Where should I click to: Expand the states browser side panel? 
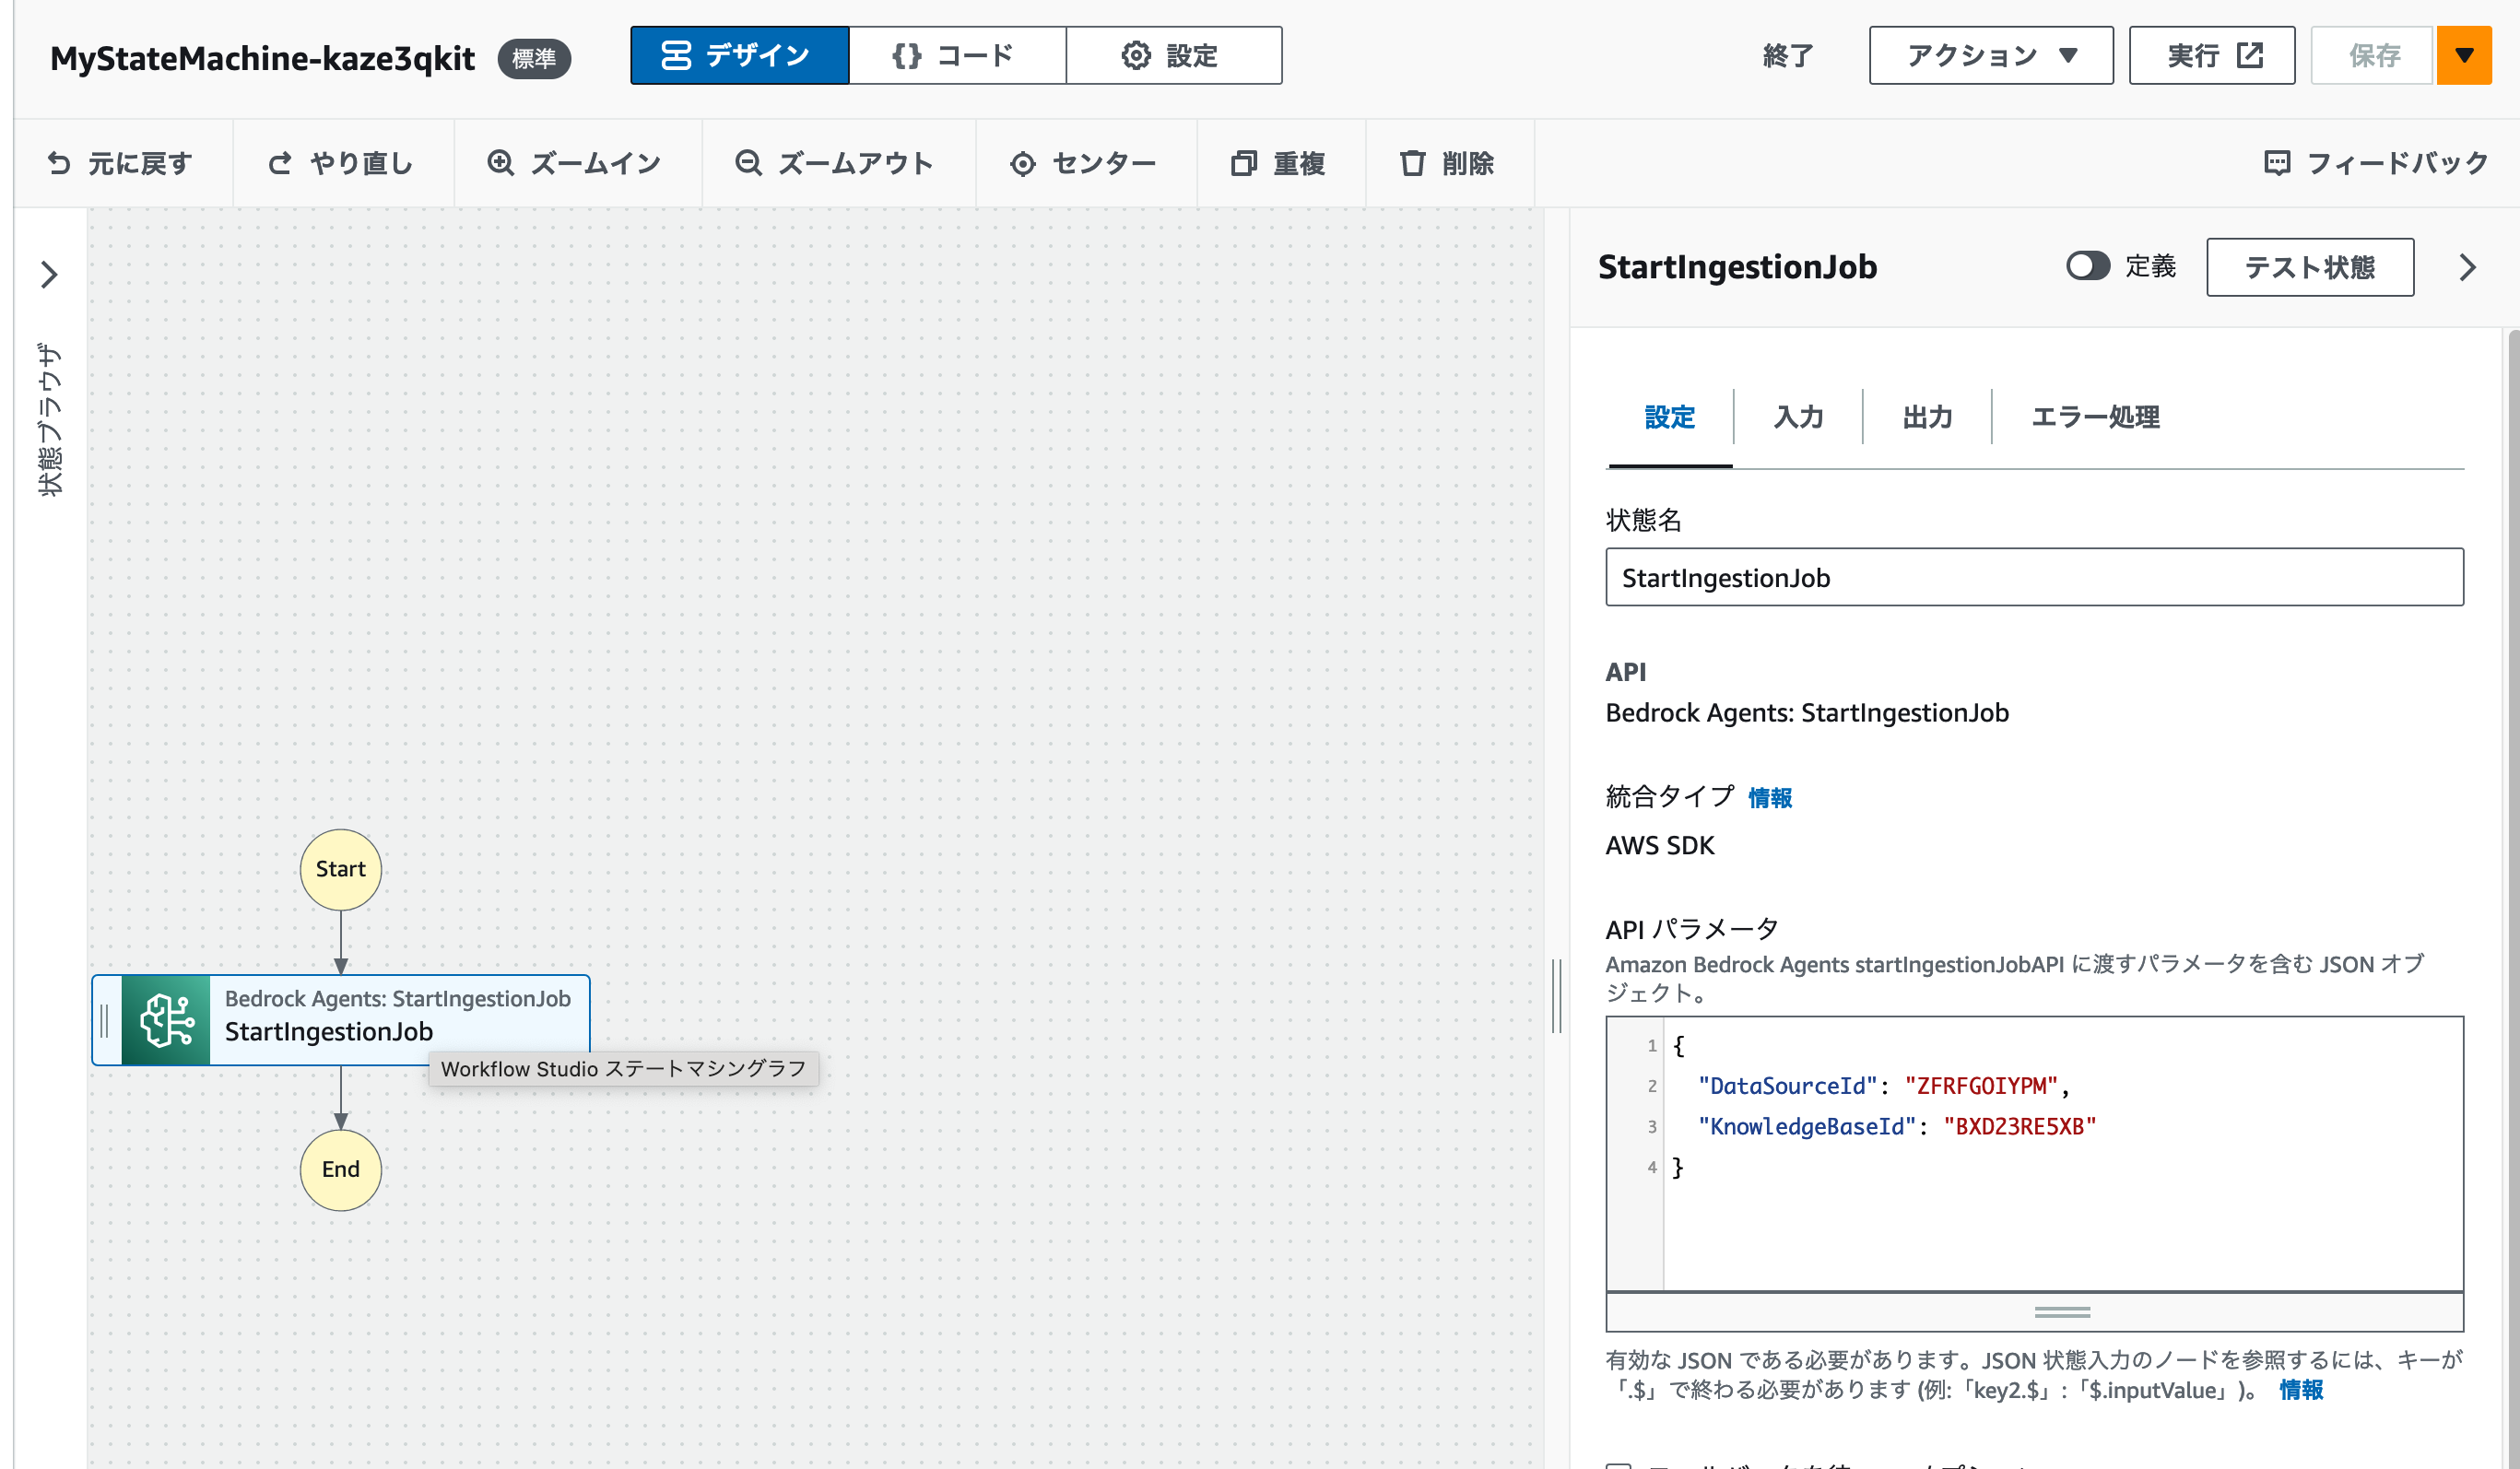click(49, 274)
